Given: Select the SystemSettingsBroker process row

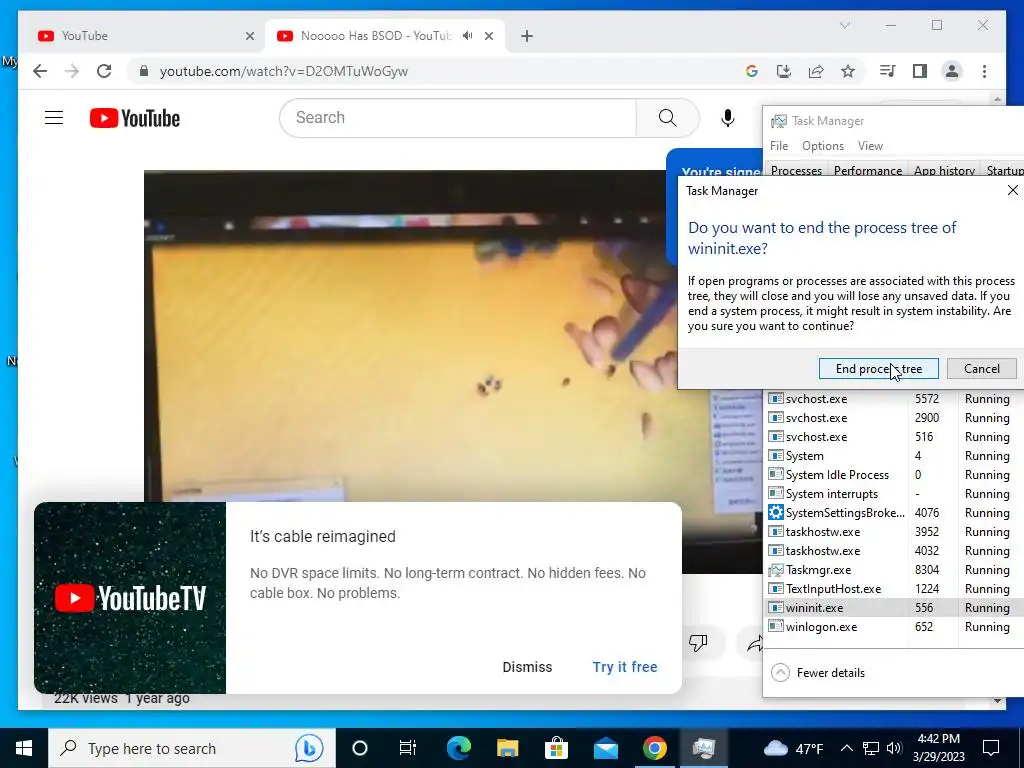Looking at the screenshot, I should 893,513.
